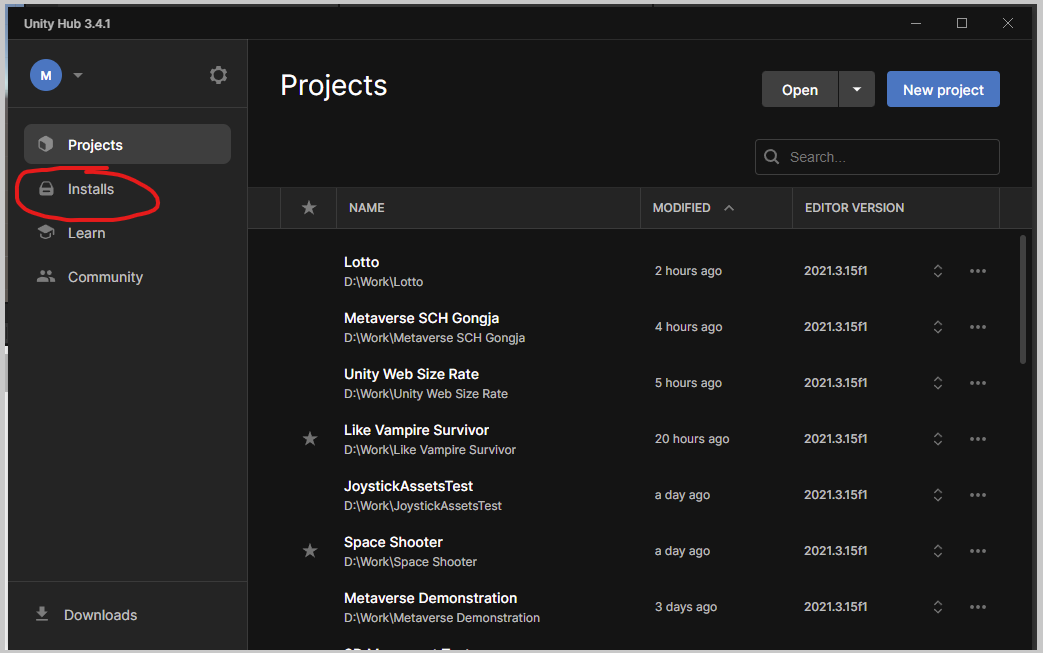Viewport: 1043px width, 653px height.
Task: Open more options for JoystickAssetsTest
Action: (x=978, y=495)
